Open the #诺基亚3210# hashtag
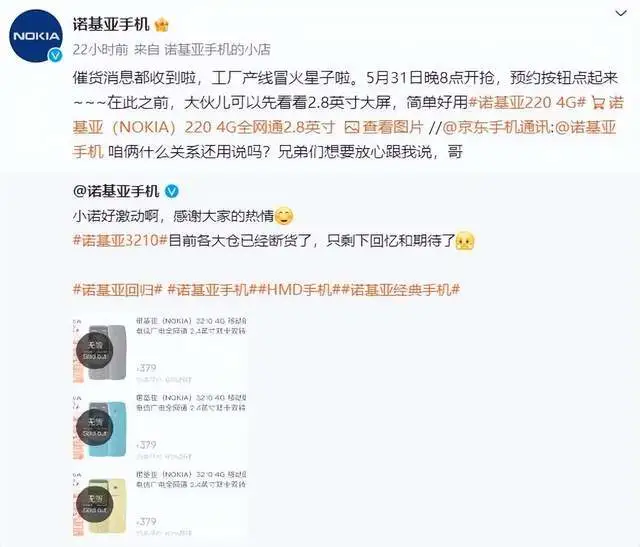This screenshot has height=547, width=640. point(120,240)
